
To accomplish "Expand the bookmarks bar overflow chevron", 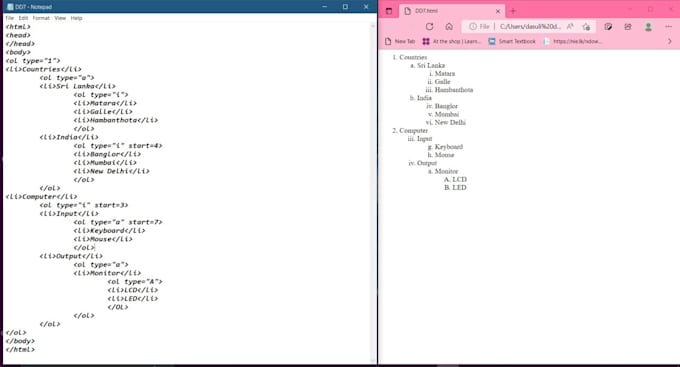I will pyautogui.click(x=670, y=41).
